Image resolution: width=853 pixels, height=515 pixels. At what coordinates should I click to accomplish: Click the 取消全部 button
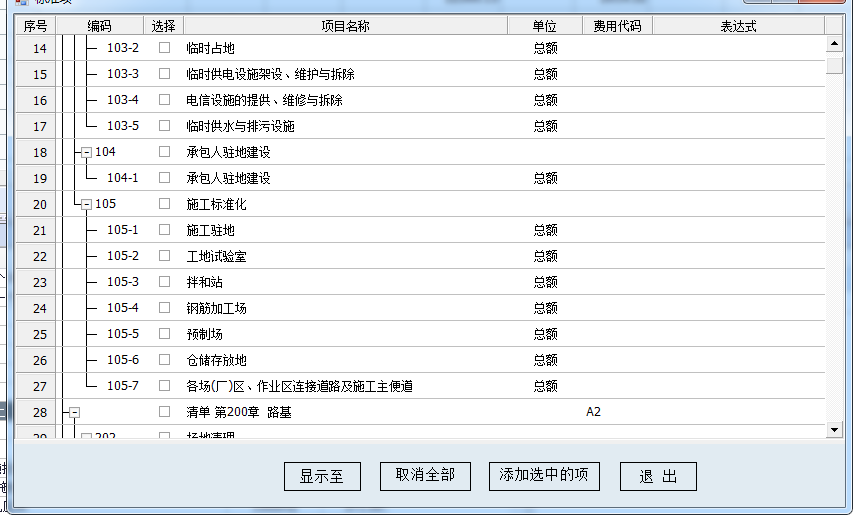(x=425, y=476)
